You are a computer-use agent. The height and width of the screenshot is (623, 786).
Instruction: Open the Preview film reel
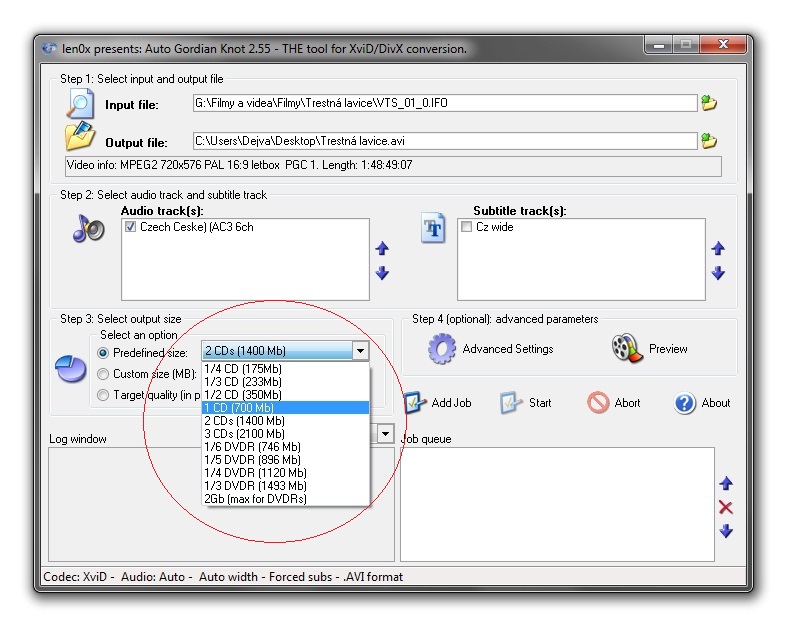coord(627,348)
